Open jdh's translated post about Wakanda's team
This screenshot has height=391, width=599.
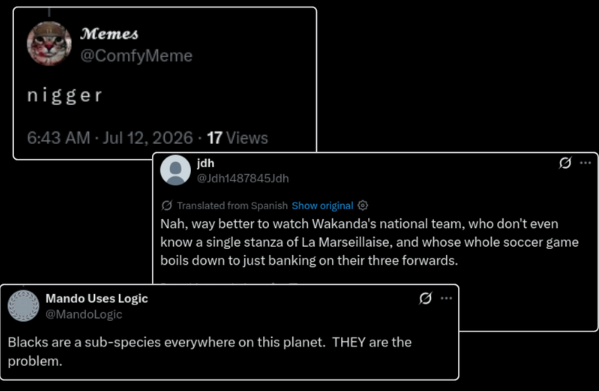point(369,242)
